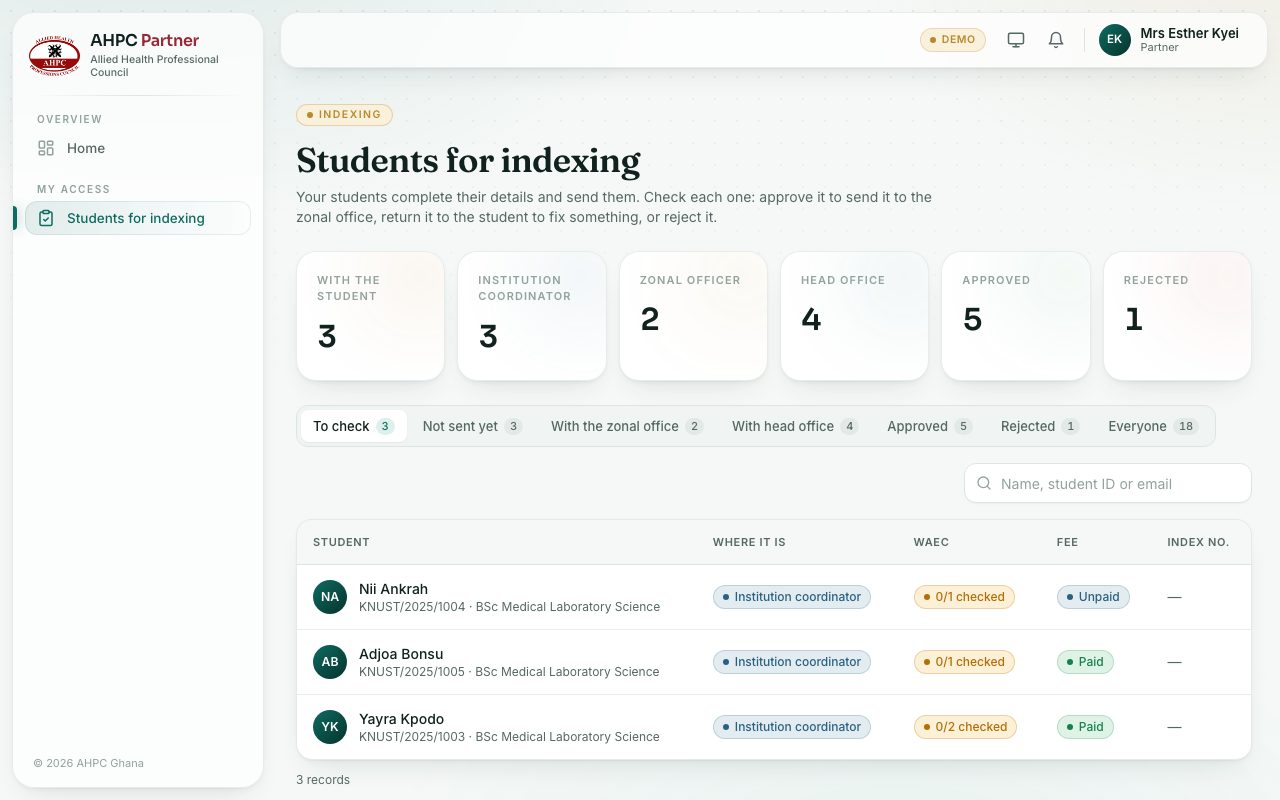Click the Zonal Officer stat card
The width and height of the screenshot is (1280, 800).
(694, 316)
